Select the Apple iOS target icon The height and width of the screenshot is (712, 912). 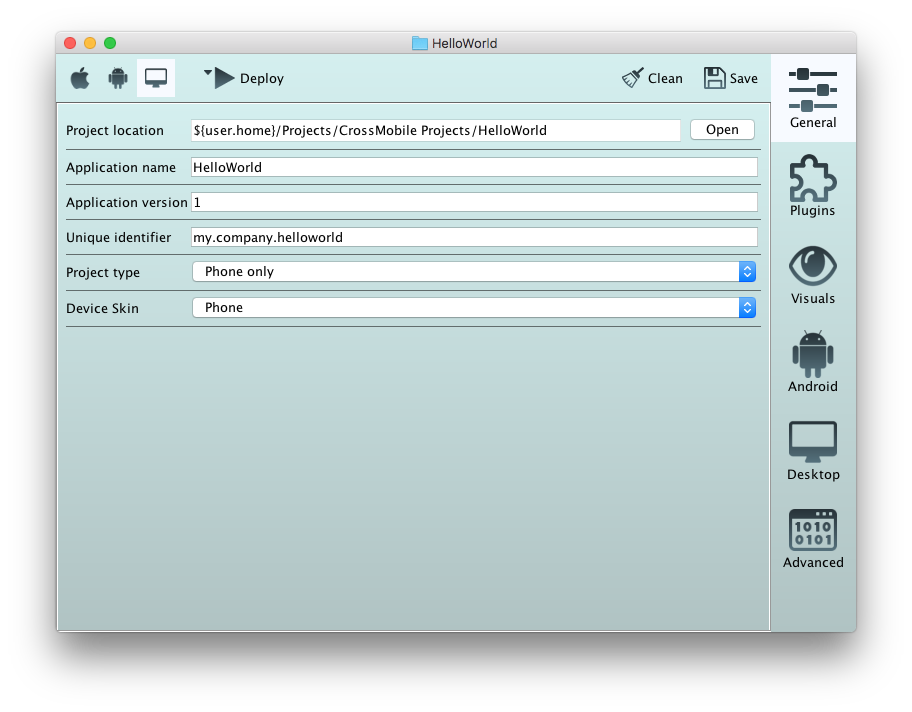(80, 78)
